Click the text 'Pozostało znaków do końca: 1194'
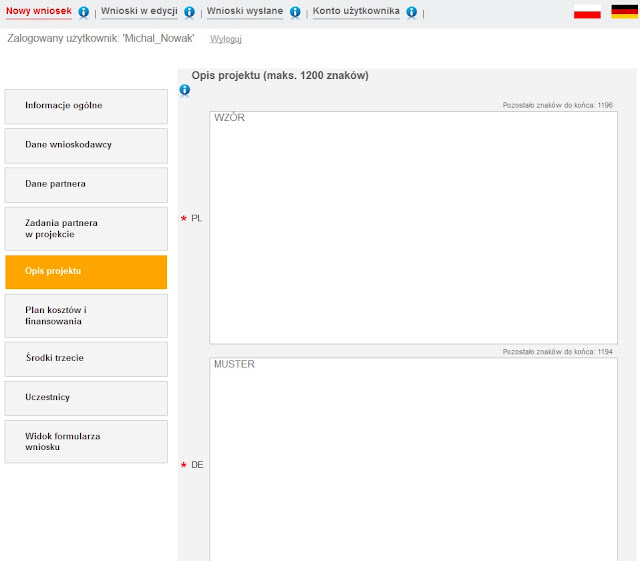This screenshot has width=640, height=561. 558,352
